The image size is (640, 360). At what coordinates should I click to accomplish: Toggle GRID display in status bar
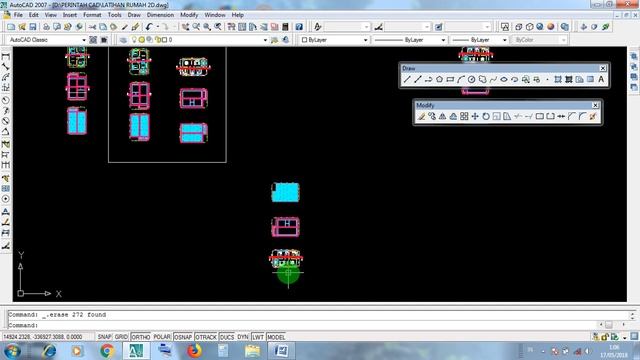(121, 337)
